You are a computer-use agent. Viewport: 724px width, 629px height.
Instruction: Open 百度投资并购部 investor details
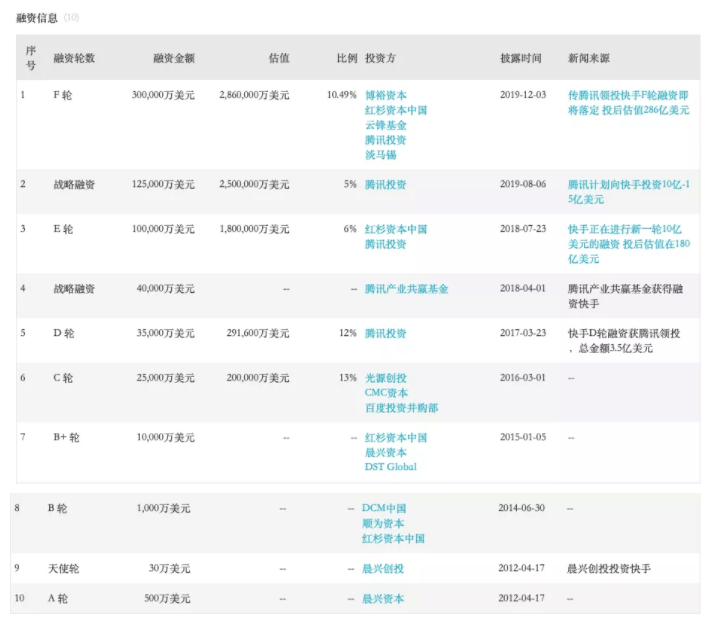tap(401, 408)
